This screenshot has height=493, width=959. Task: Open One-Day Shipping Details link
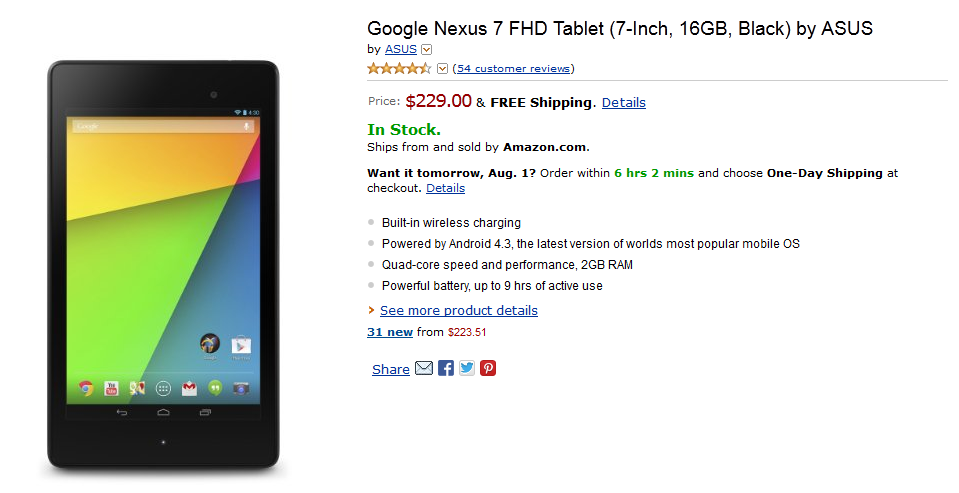coord(445,188)
